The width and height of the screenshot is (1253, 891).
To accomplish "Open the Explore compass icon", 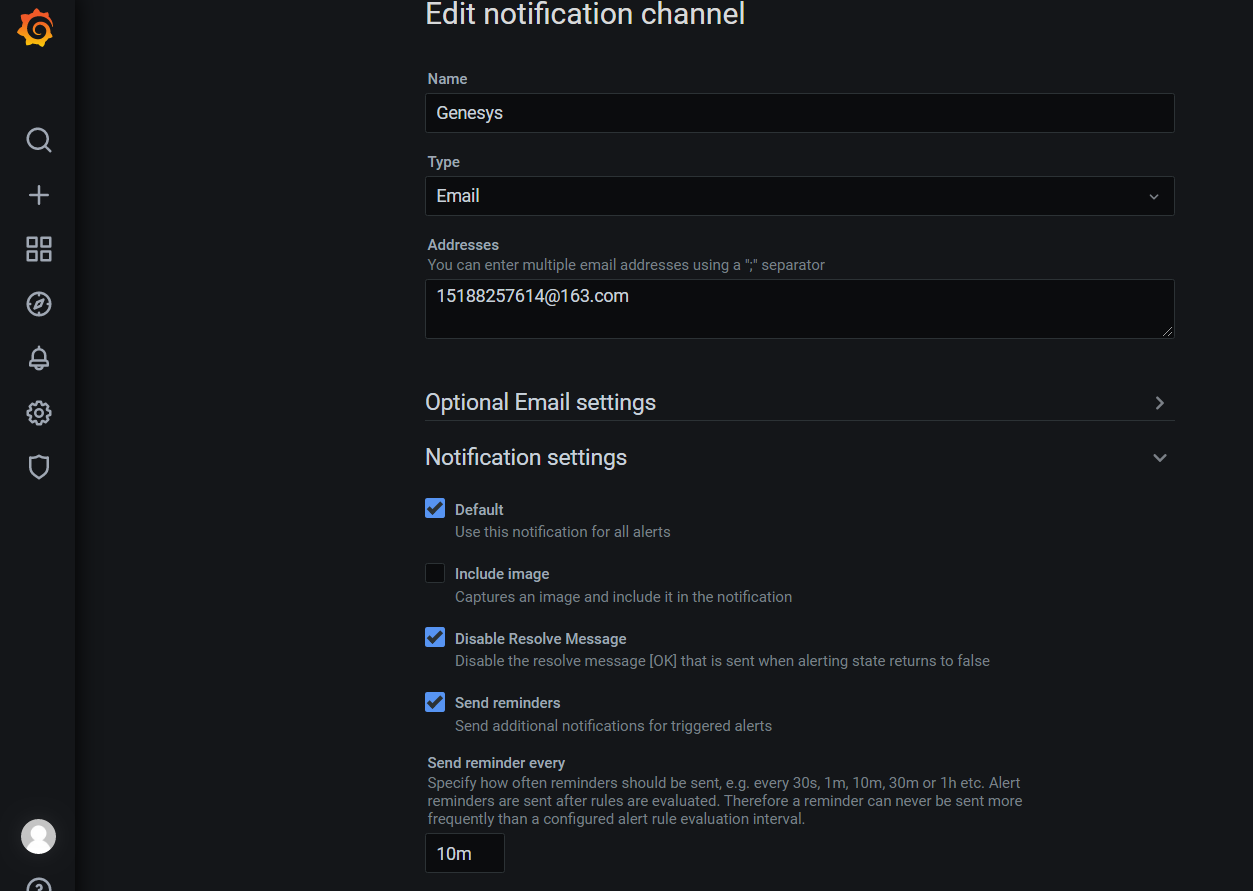I will coord(38,304).
